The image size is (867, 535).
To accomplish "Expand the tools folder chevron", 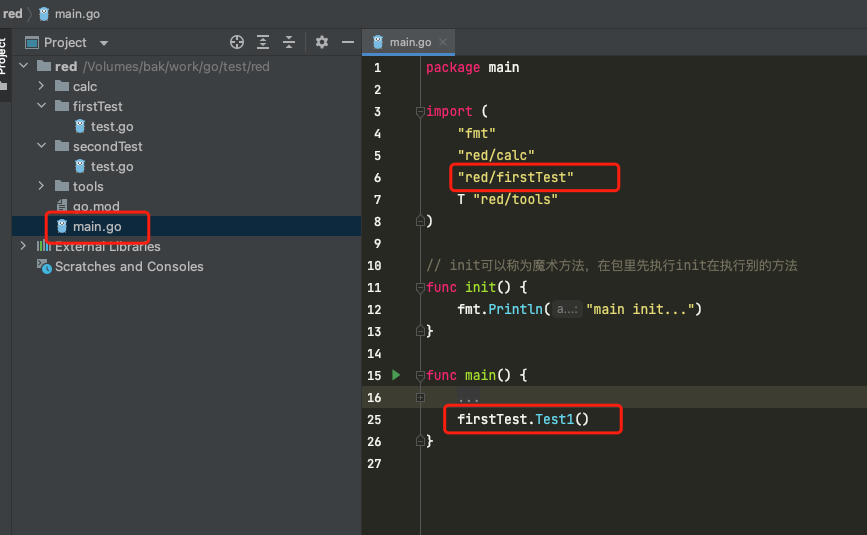I will point(41,186).
